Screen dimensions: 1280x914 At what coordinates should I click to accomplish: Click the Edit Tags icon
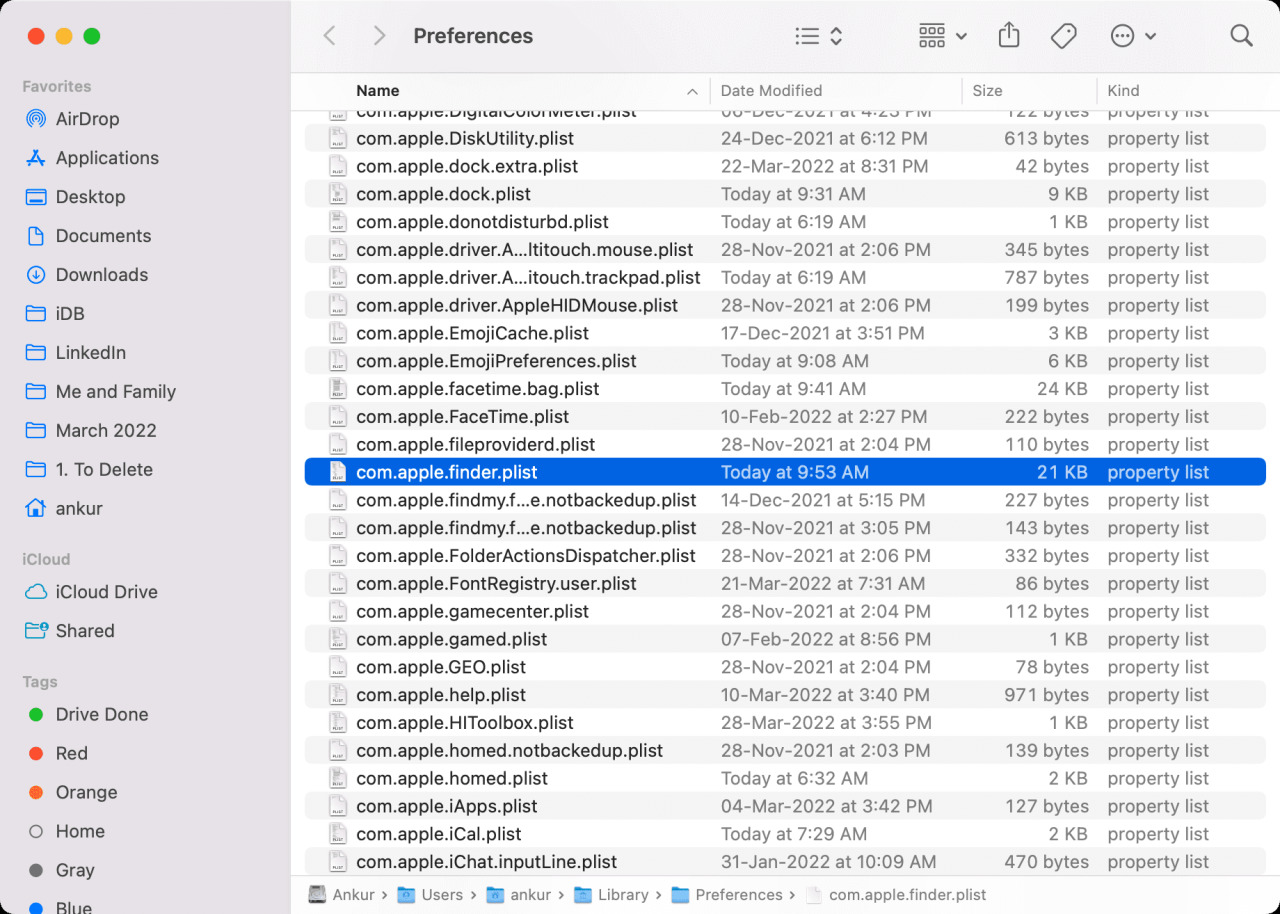pos(1064,36)
